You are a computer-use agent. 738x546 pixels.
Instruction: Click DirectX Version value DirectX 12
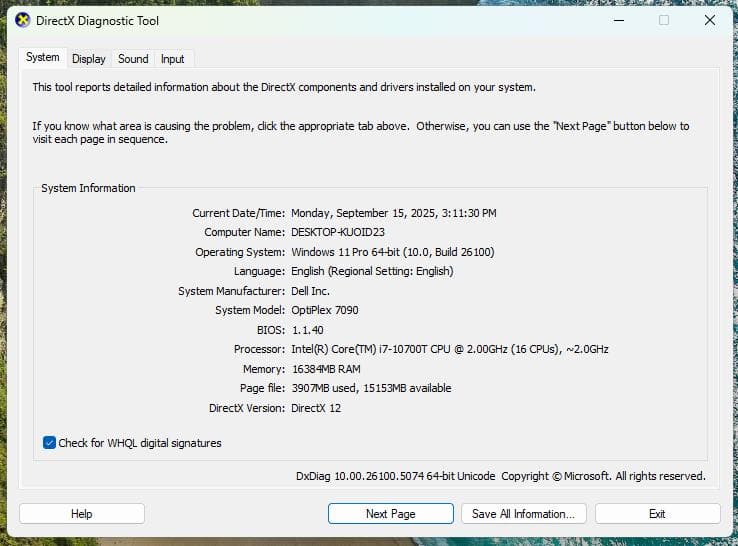click(316, 408)
